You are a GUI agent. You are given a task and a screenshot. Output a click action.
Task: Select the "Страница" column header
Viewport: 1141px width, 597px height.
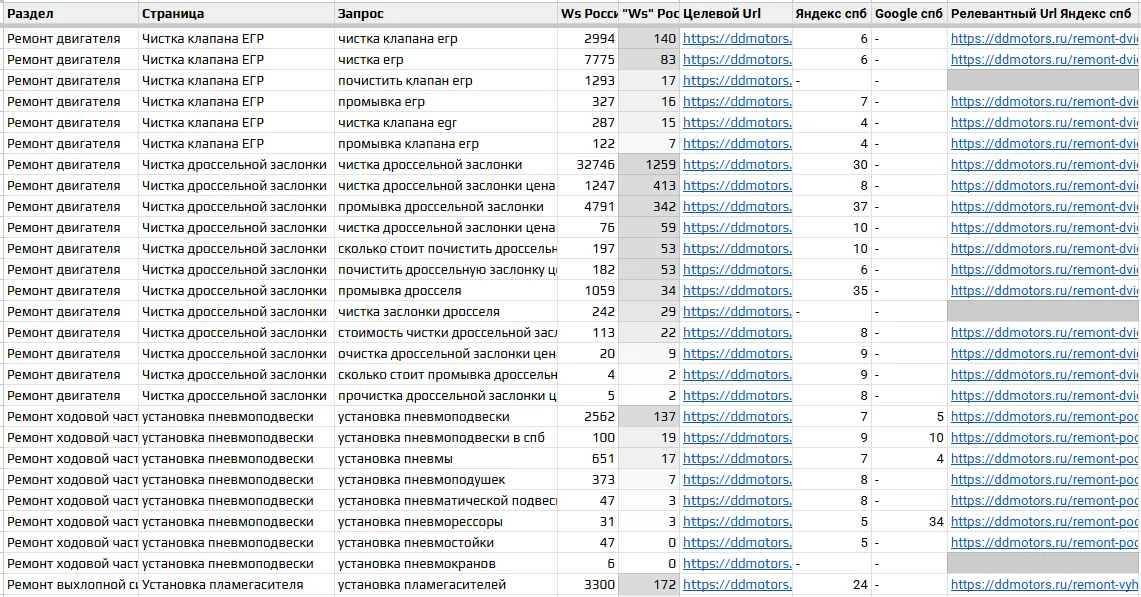click(236, 13)
